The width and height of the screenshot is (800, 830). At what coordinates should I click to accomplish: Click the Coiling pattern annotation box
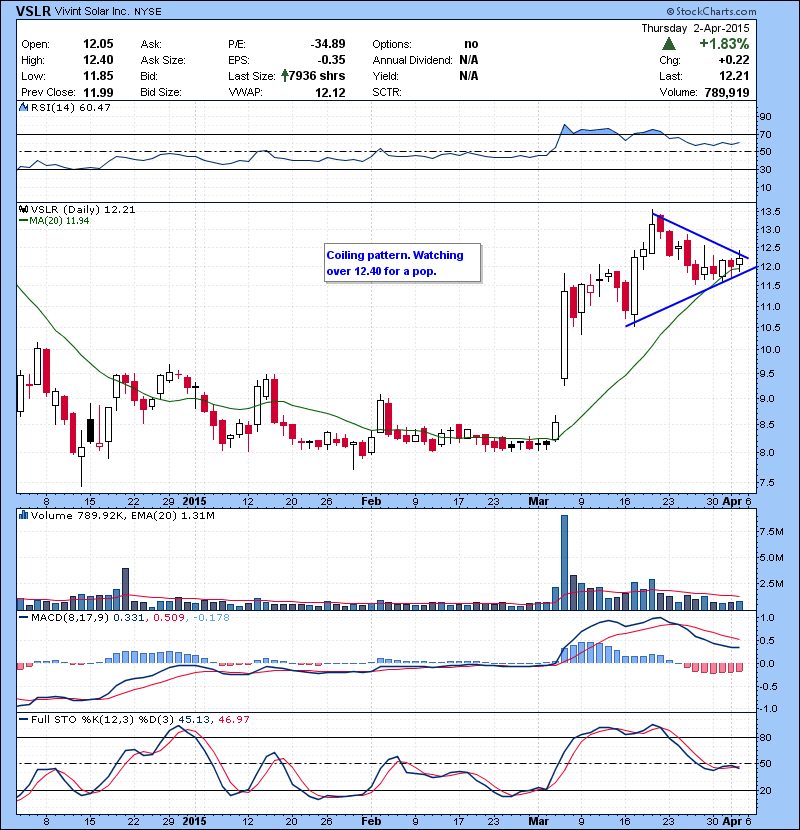(402, 263)
